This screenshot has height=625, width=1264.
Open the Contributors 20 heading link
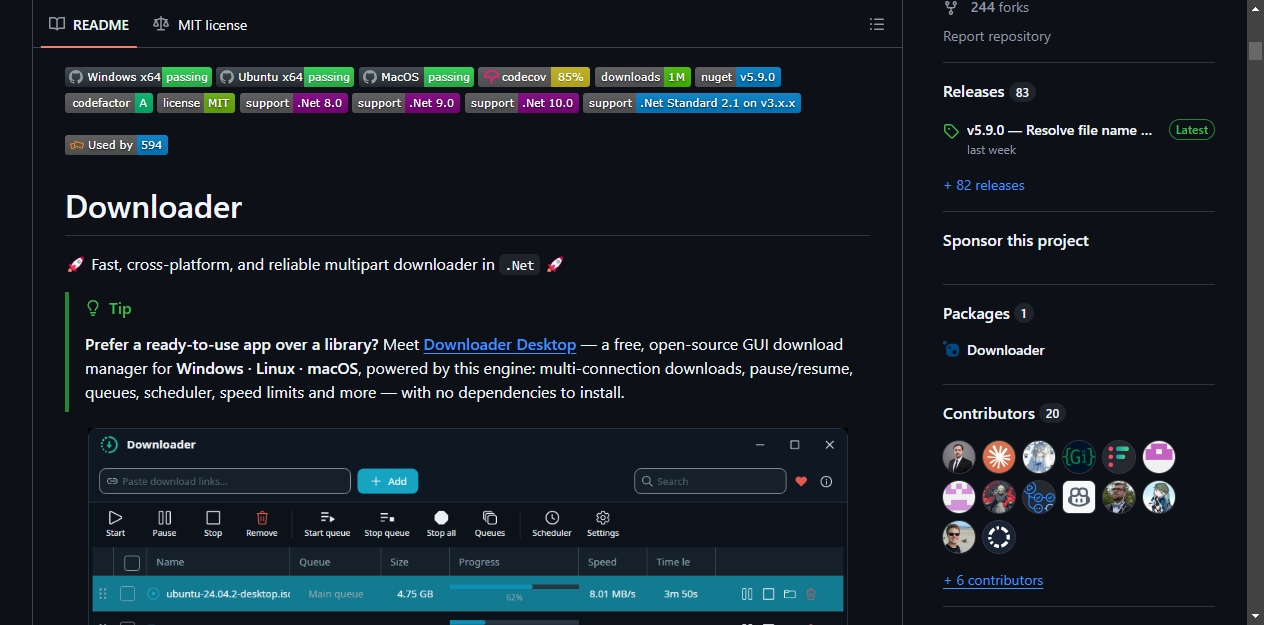(x=1004, y=414)
